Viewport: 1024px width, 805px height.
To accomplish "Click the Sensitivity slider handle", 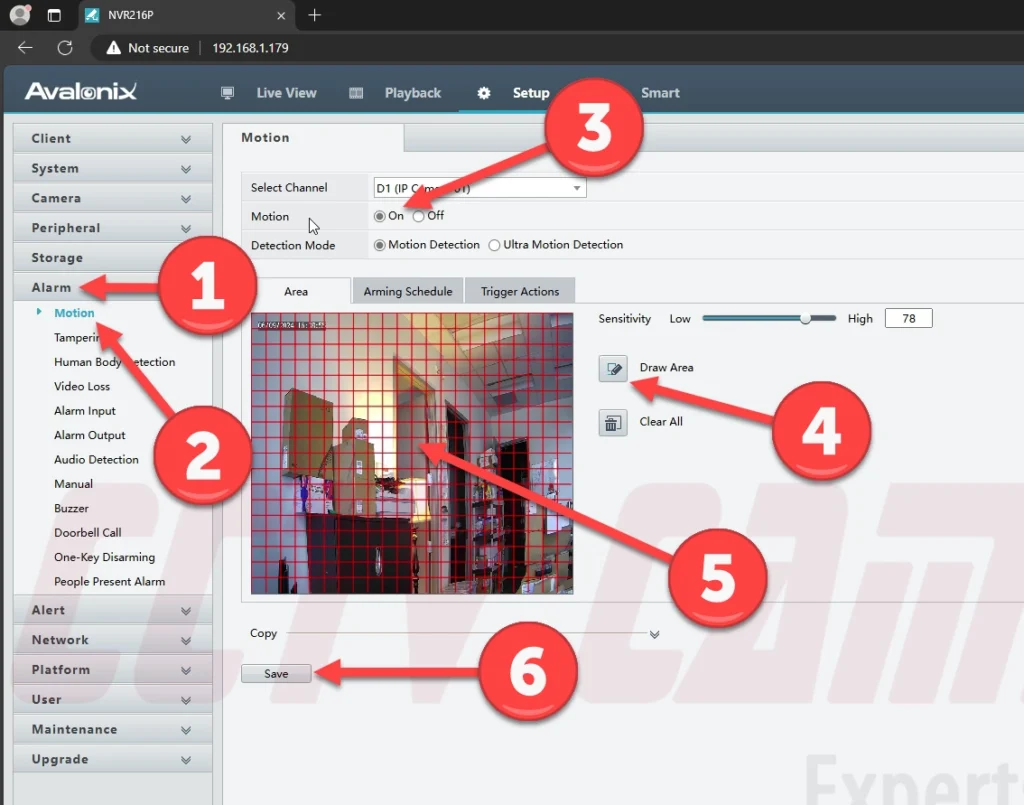I will pos(805,318).
